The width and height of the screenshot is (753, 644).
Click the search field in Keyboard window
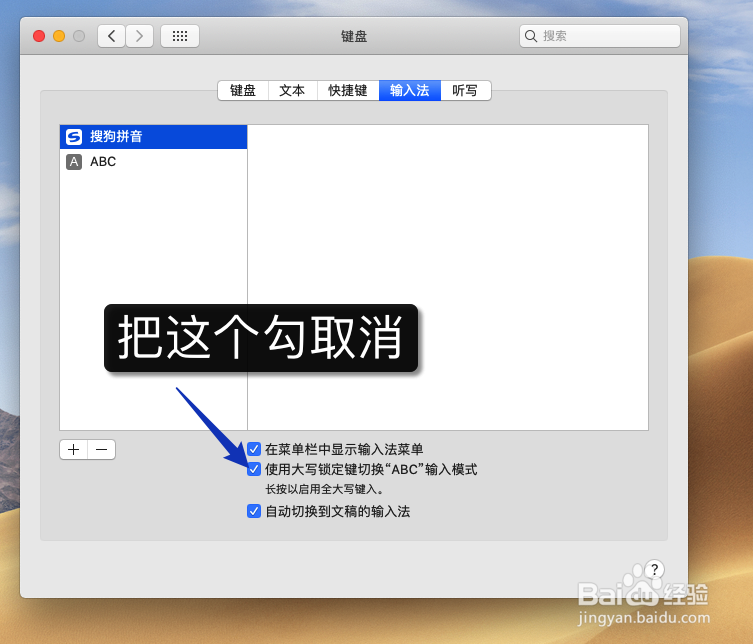(x=600, y=36)
